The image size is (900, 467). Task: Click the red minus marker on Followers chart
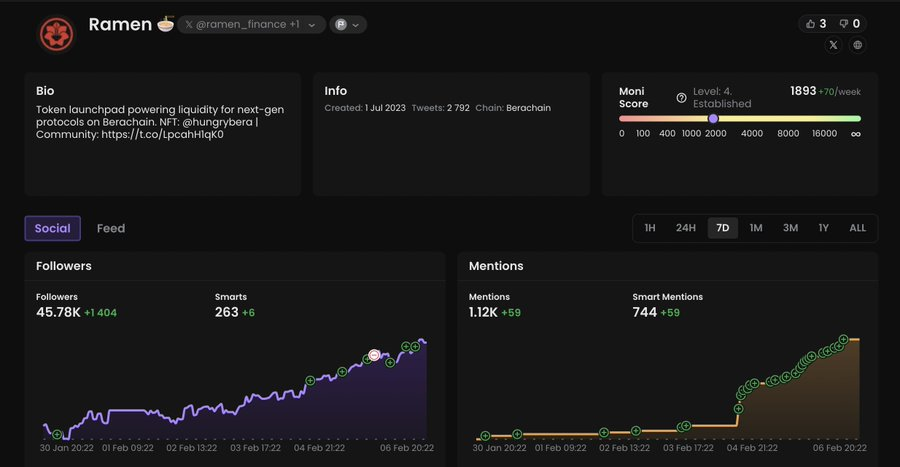click(375, 355)
